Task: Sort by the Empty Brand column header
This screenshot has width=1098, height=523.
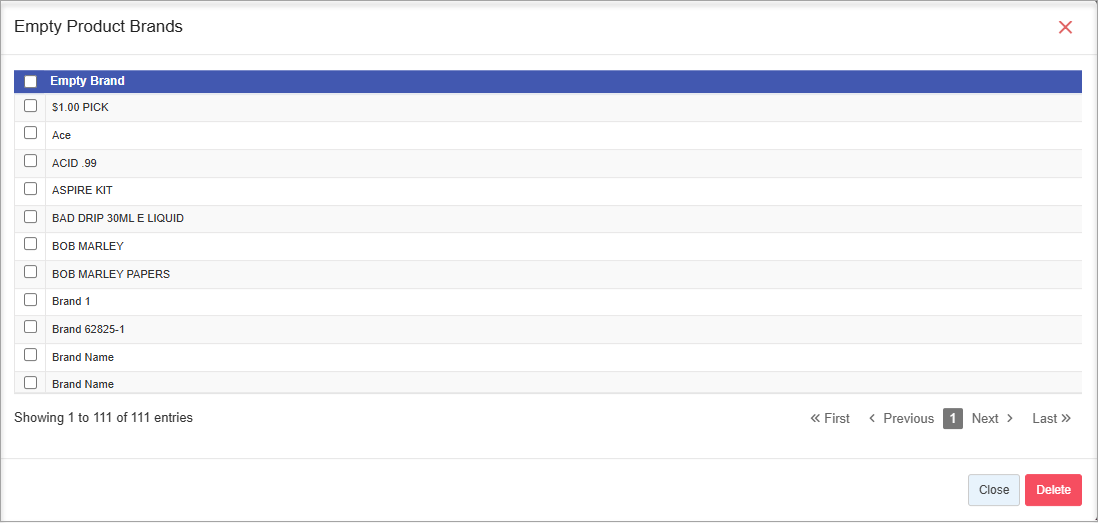Action: pos(87,82)
